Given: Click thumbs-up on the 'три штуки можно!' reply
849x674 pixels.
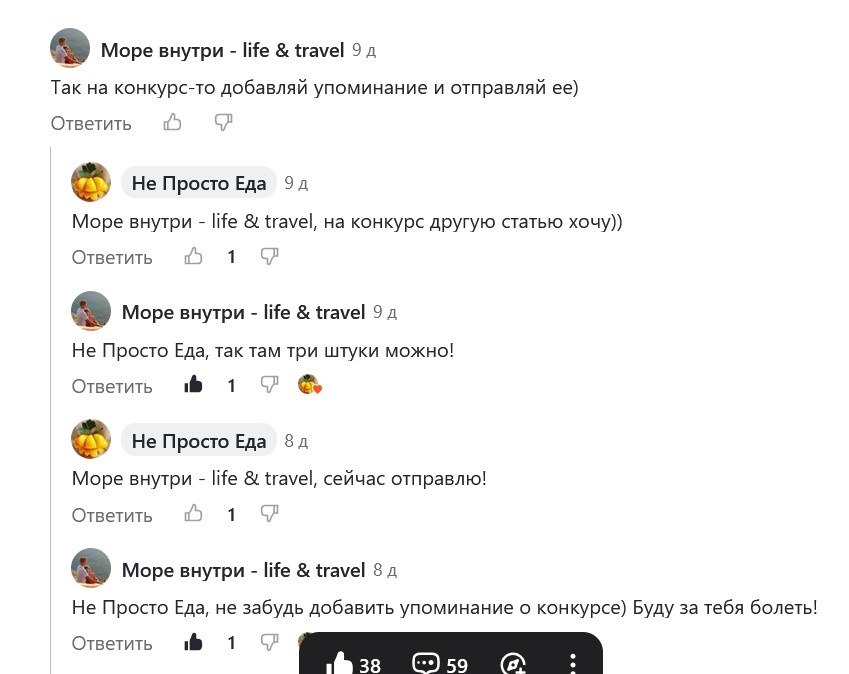Looking at the screenshot, I should click(x=193, y=385).
